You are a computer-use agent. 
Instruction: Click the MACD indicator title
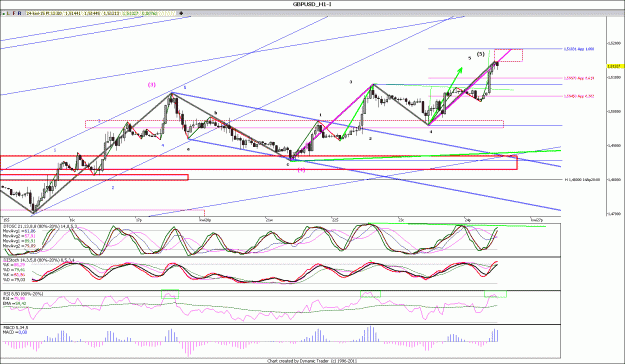tap(16, 328)
